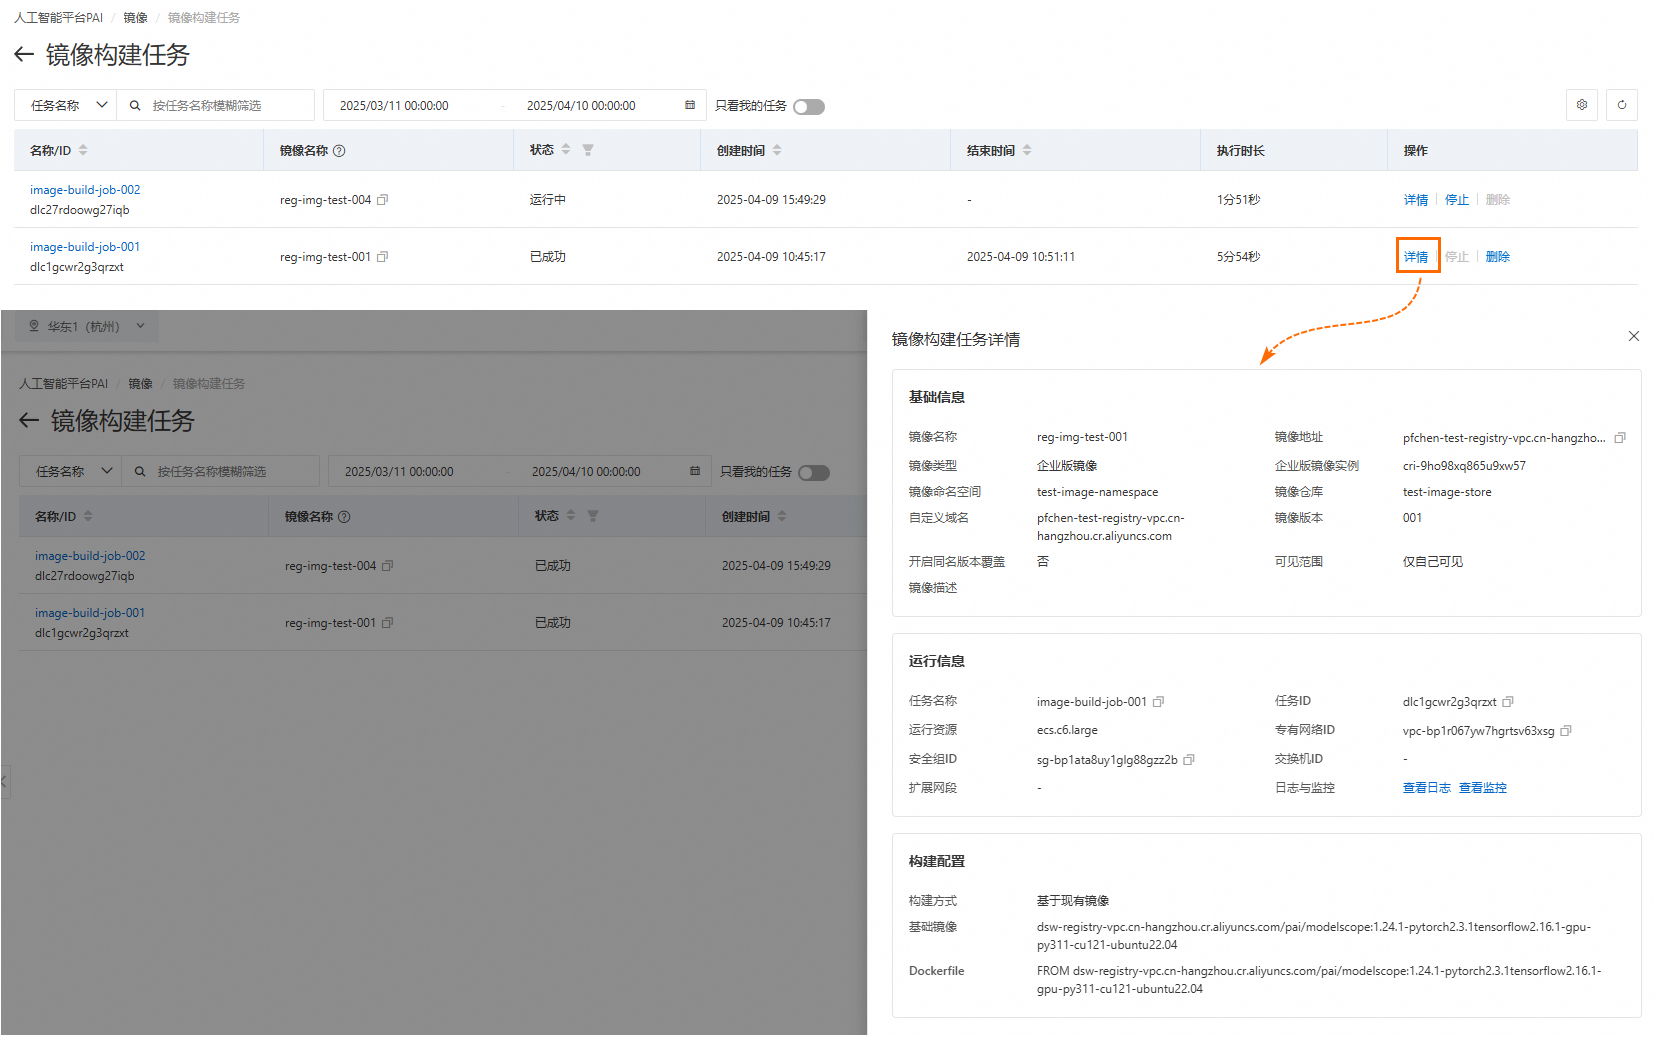Image resolution: width=1655 pixels, height=1039 pixels.
Task: Click the location pin icon beside 华东1（杭州）
Action: click(34, 326)
